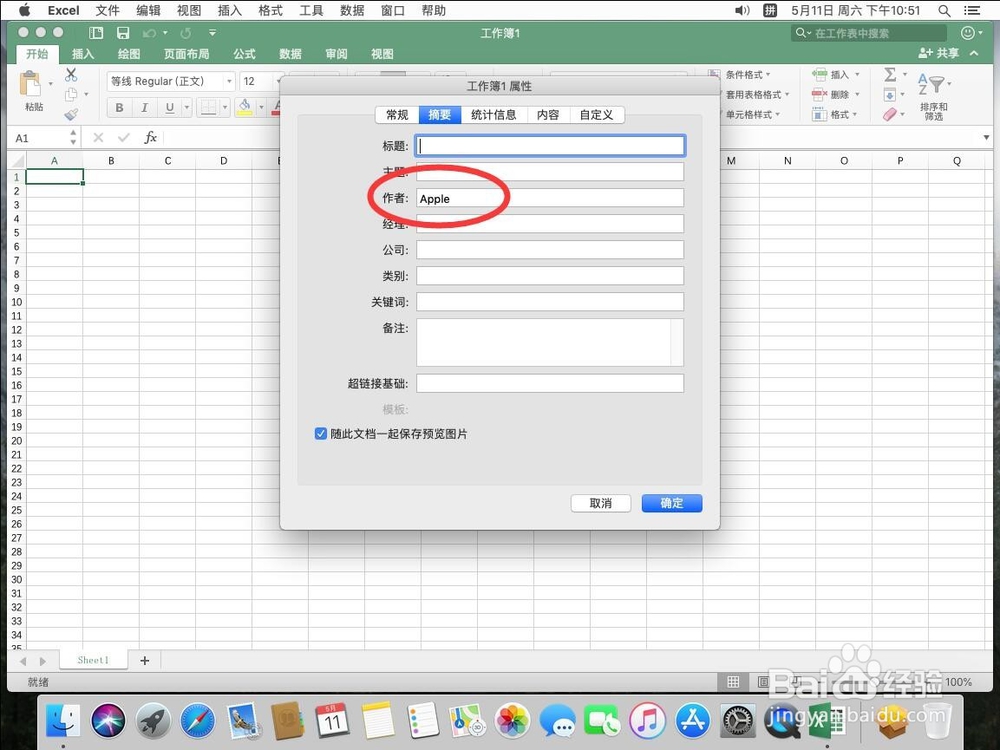Expand the formula bar arrow
Viewport: 1000px width, 750px height.
click(x=986, y=137)
